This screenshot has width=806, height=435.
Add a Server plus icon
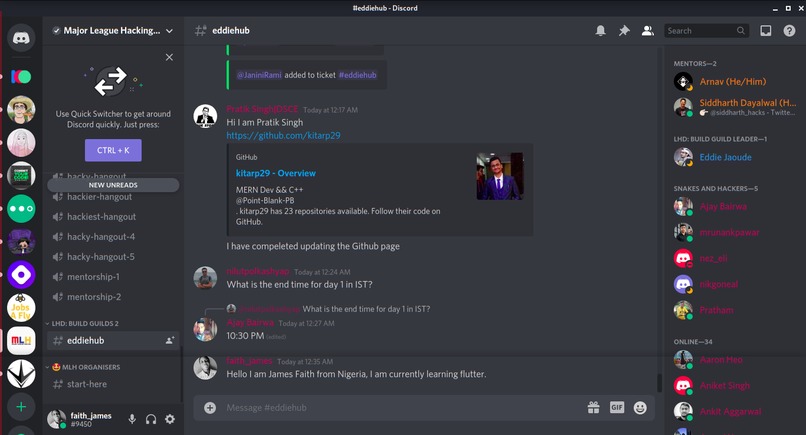coord(21,407)
